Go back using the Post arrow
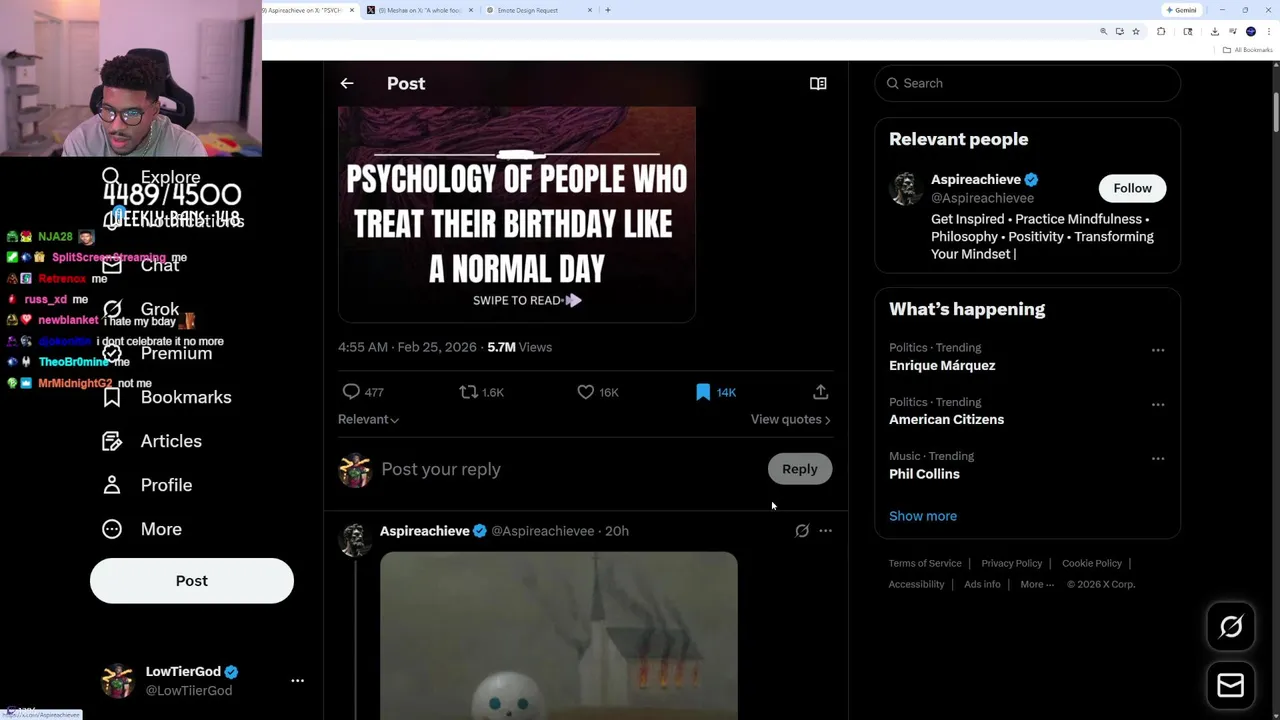This screenshot has width=1280, height=720. (x=347, y=84)
